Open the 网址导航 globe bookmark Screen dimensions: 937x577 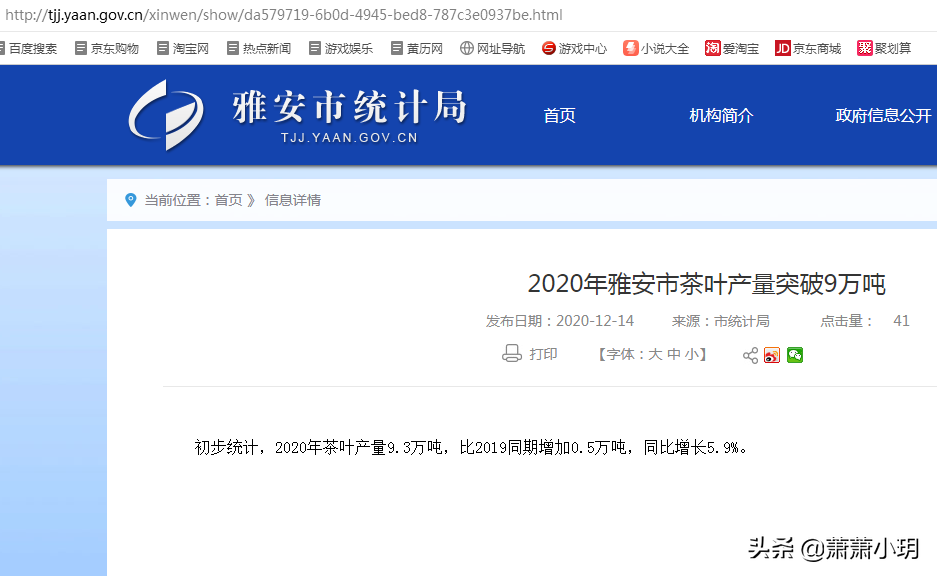(x=492, y=48)
